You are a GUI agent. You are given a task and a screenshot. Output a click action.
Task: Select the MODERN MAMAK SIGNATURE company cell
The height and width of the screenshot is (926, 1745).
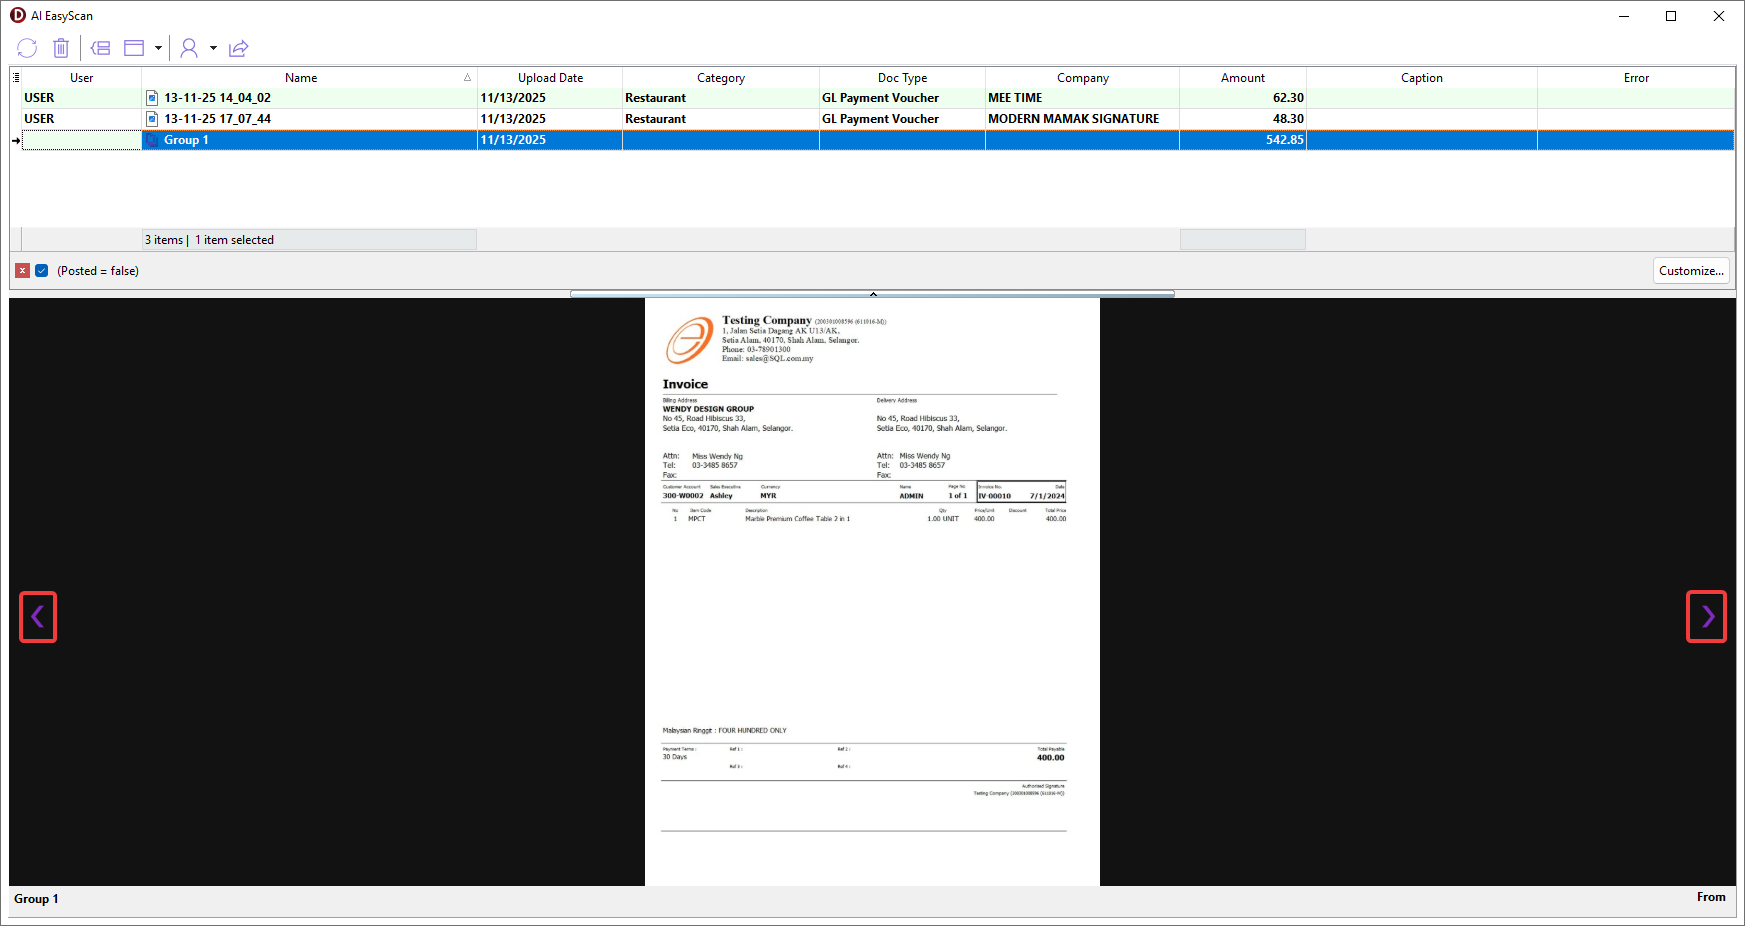point(1073,119)
